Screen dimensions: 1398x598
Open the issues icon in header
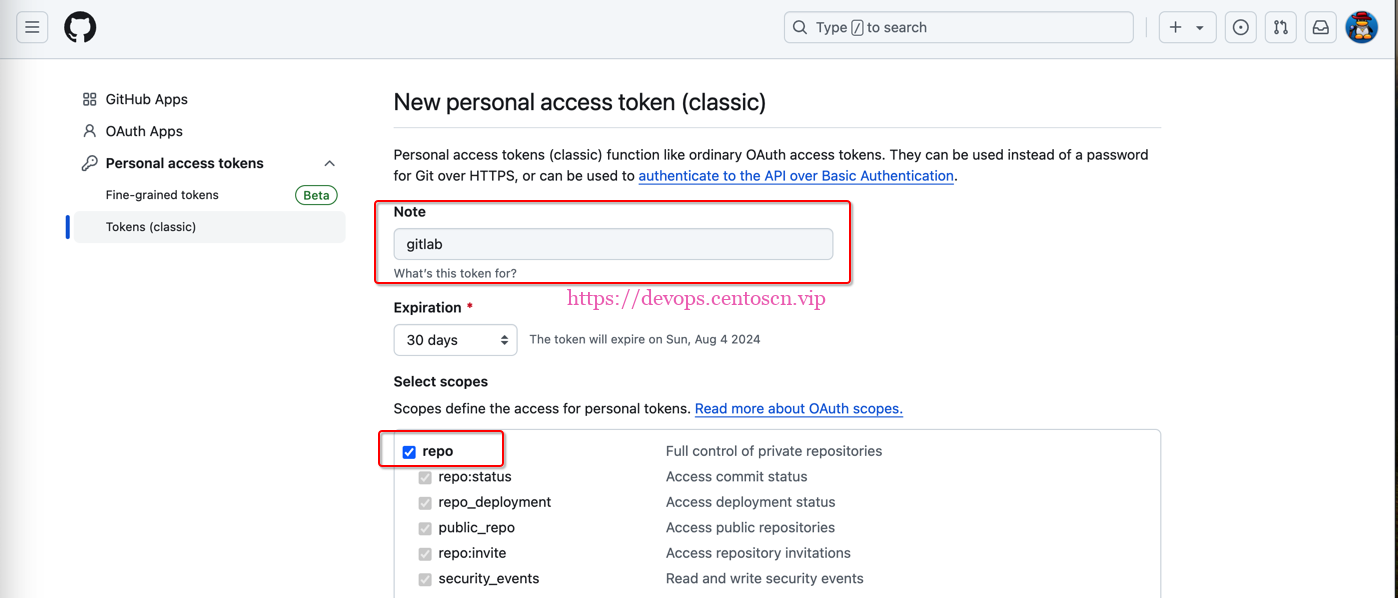point(1240,28)
